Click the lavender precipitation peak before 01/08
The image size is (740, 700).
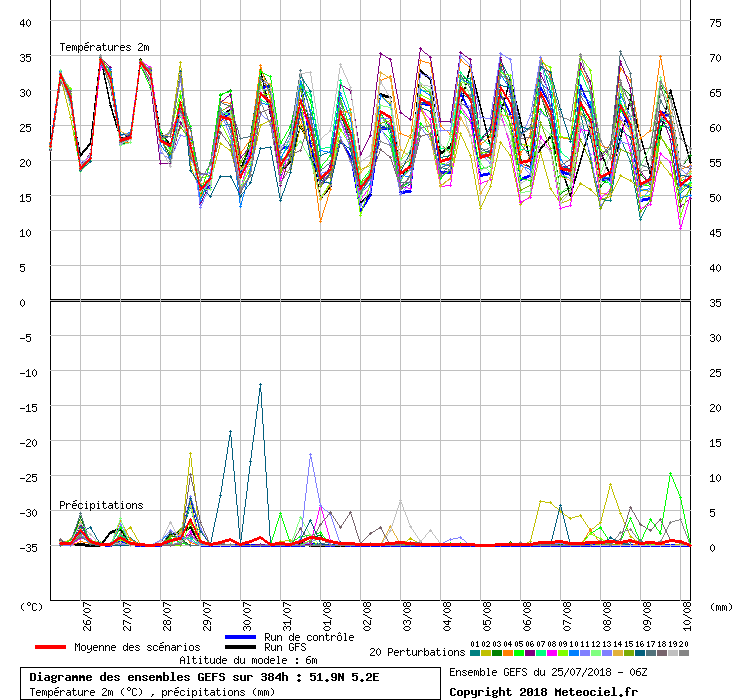(x=311, y=454)
